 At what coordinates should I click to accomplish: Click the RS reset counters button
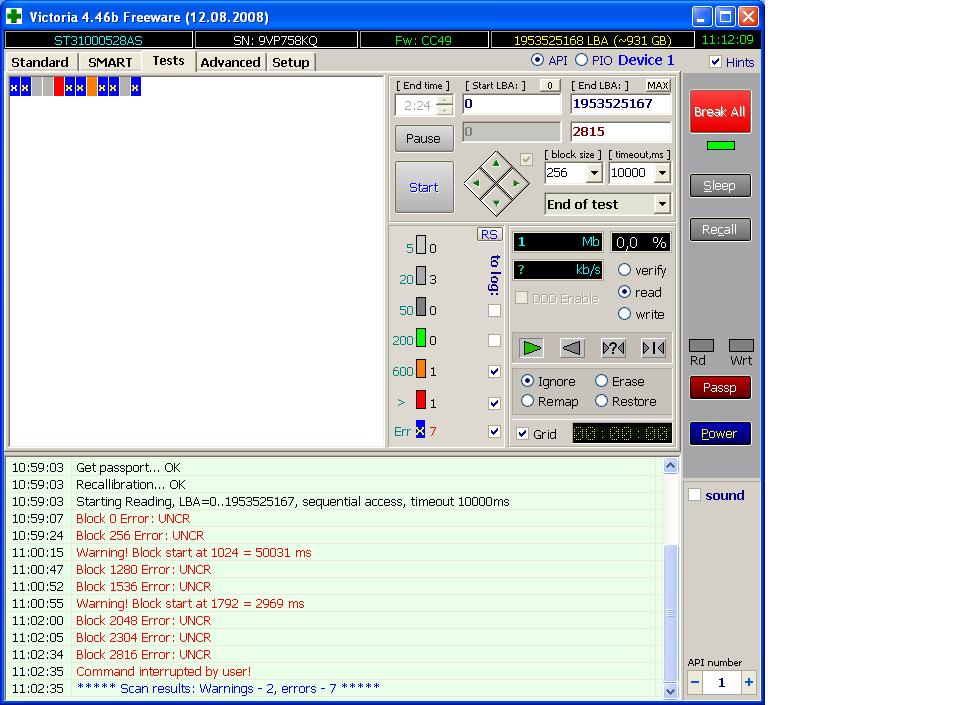489,234
